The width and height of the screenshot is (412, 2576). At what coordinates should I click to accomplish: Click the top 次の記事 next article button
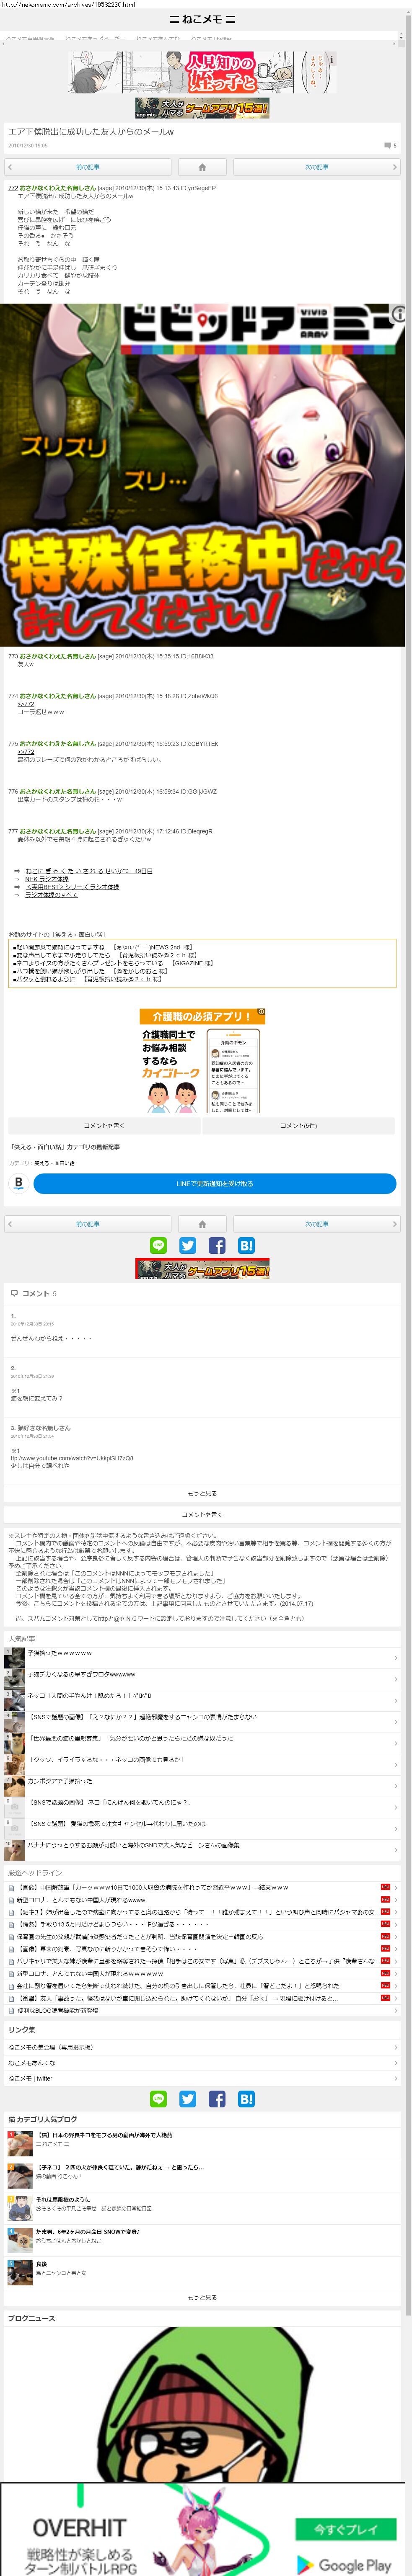click(x=316, y=167)
